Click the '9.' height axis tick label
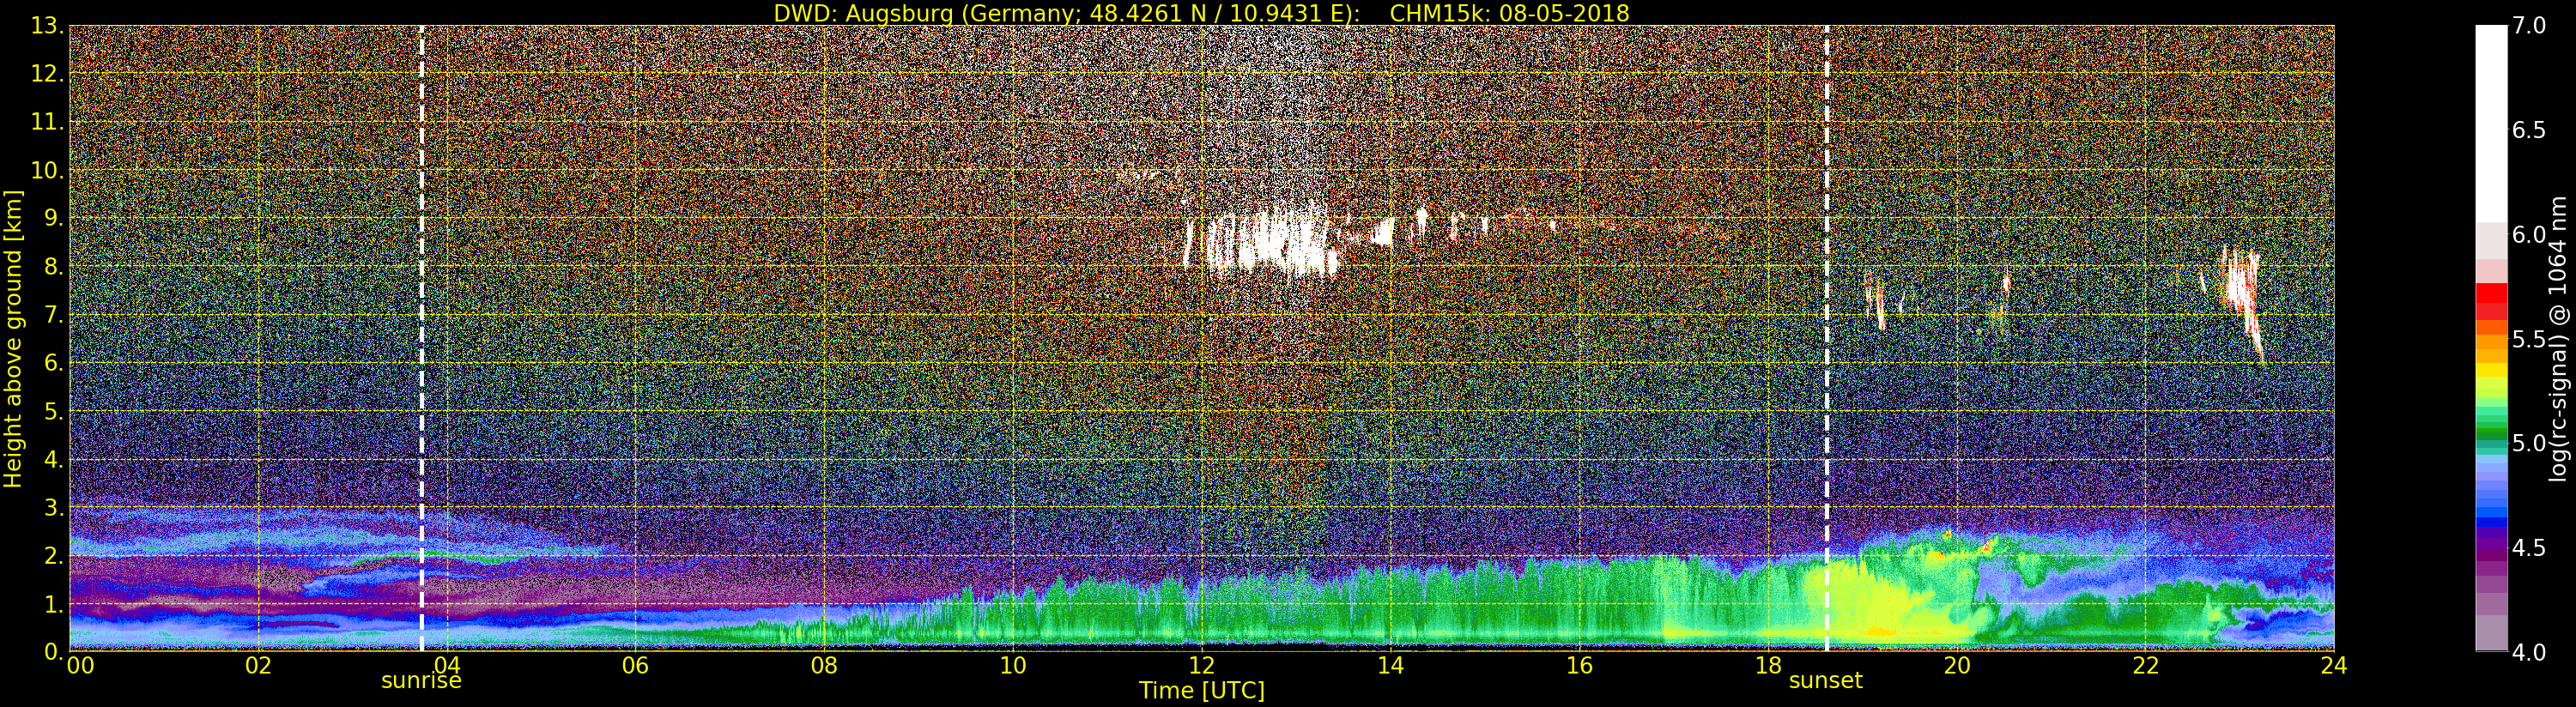This screenshot has width=2576, height=707. point(53,218)
